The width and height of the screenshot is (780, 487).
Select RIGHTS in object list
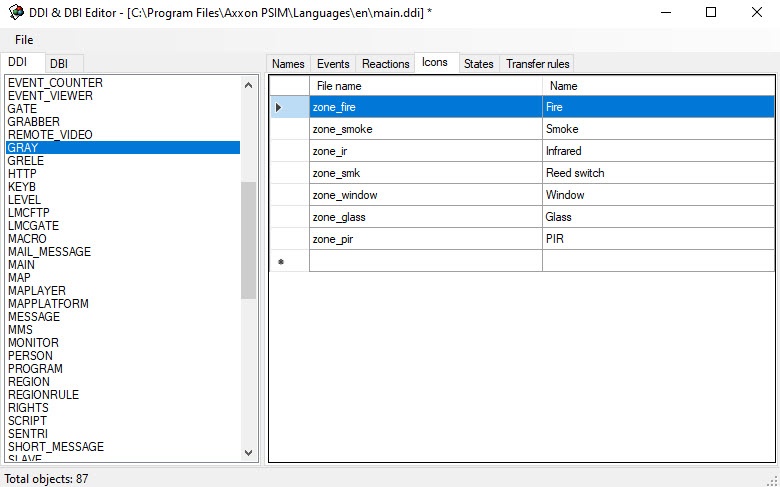pos(123,407)
